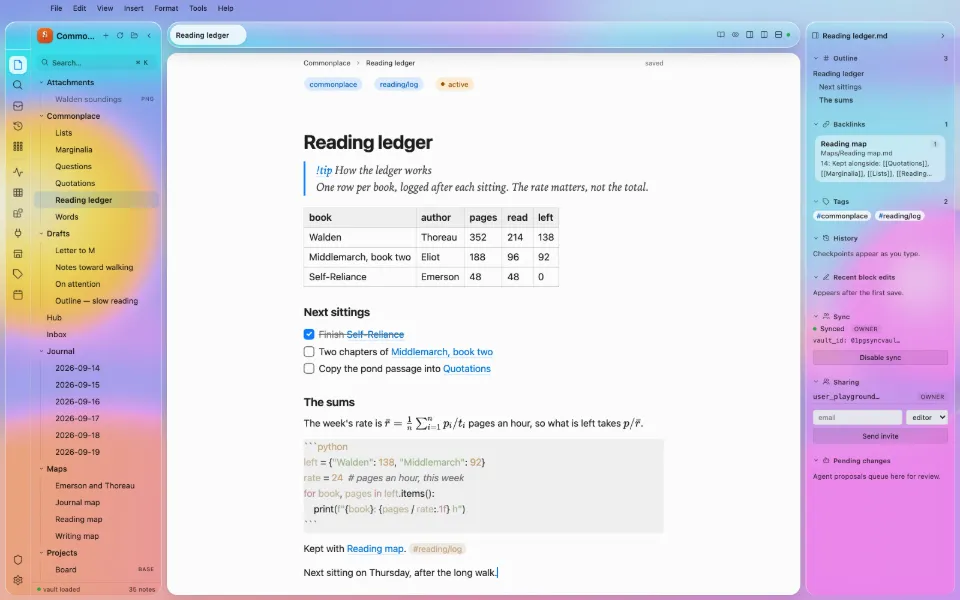Open the table icon in activity bar
Viewport: 960px width, 600px height.
click(18, 193)
